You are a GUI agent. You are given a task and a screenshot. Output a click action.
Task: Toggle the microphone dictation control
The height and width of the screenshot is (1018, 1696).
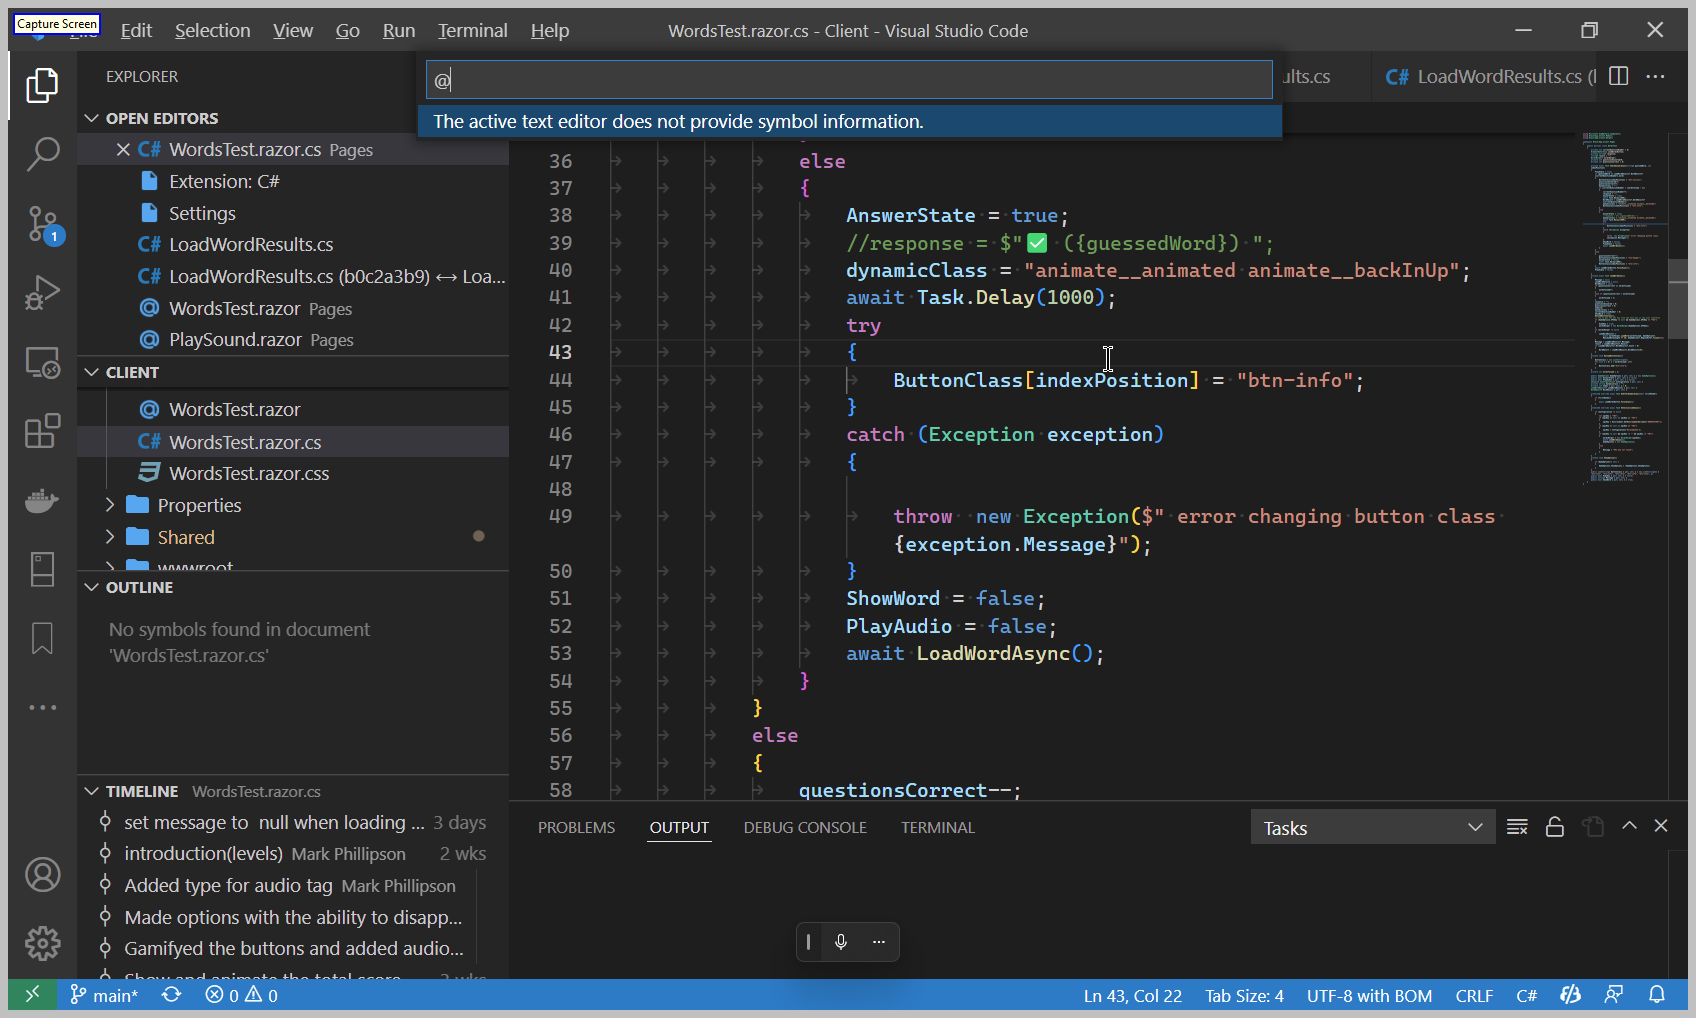click(x=841, y=941)
